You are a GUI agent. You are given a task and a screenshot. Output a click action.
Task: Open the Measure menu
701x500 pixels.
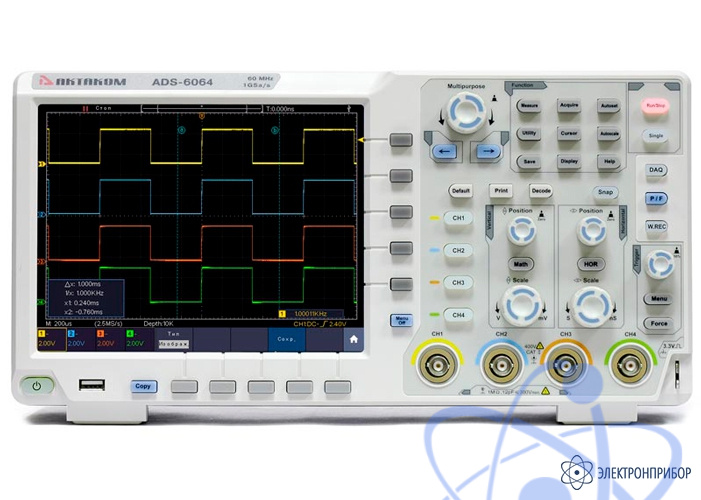(529, 105)
